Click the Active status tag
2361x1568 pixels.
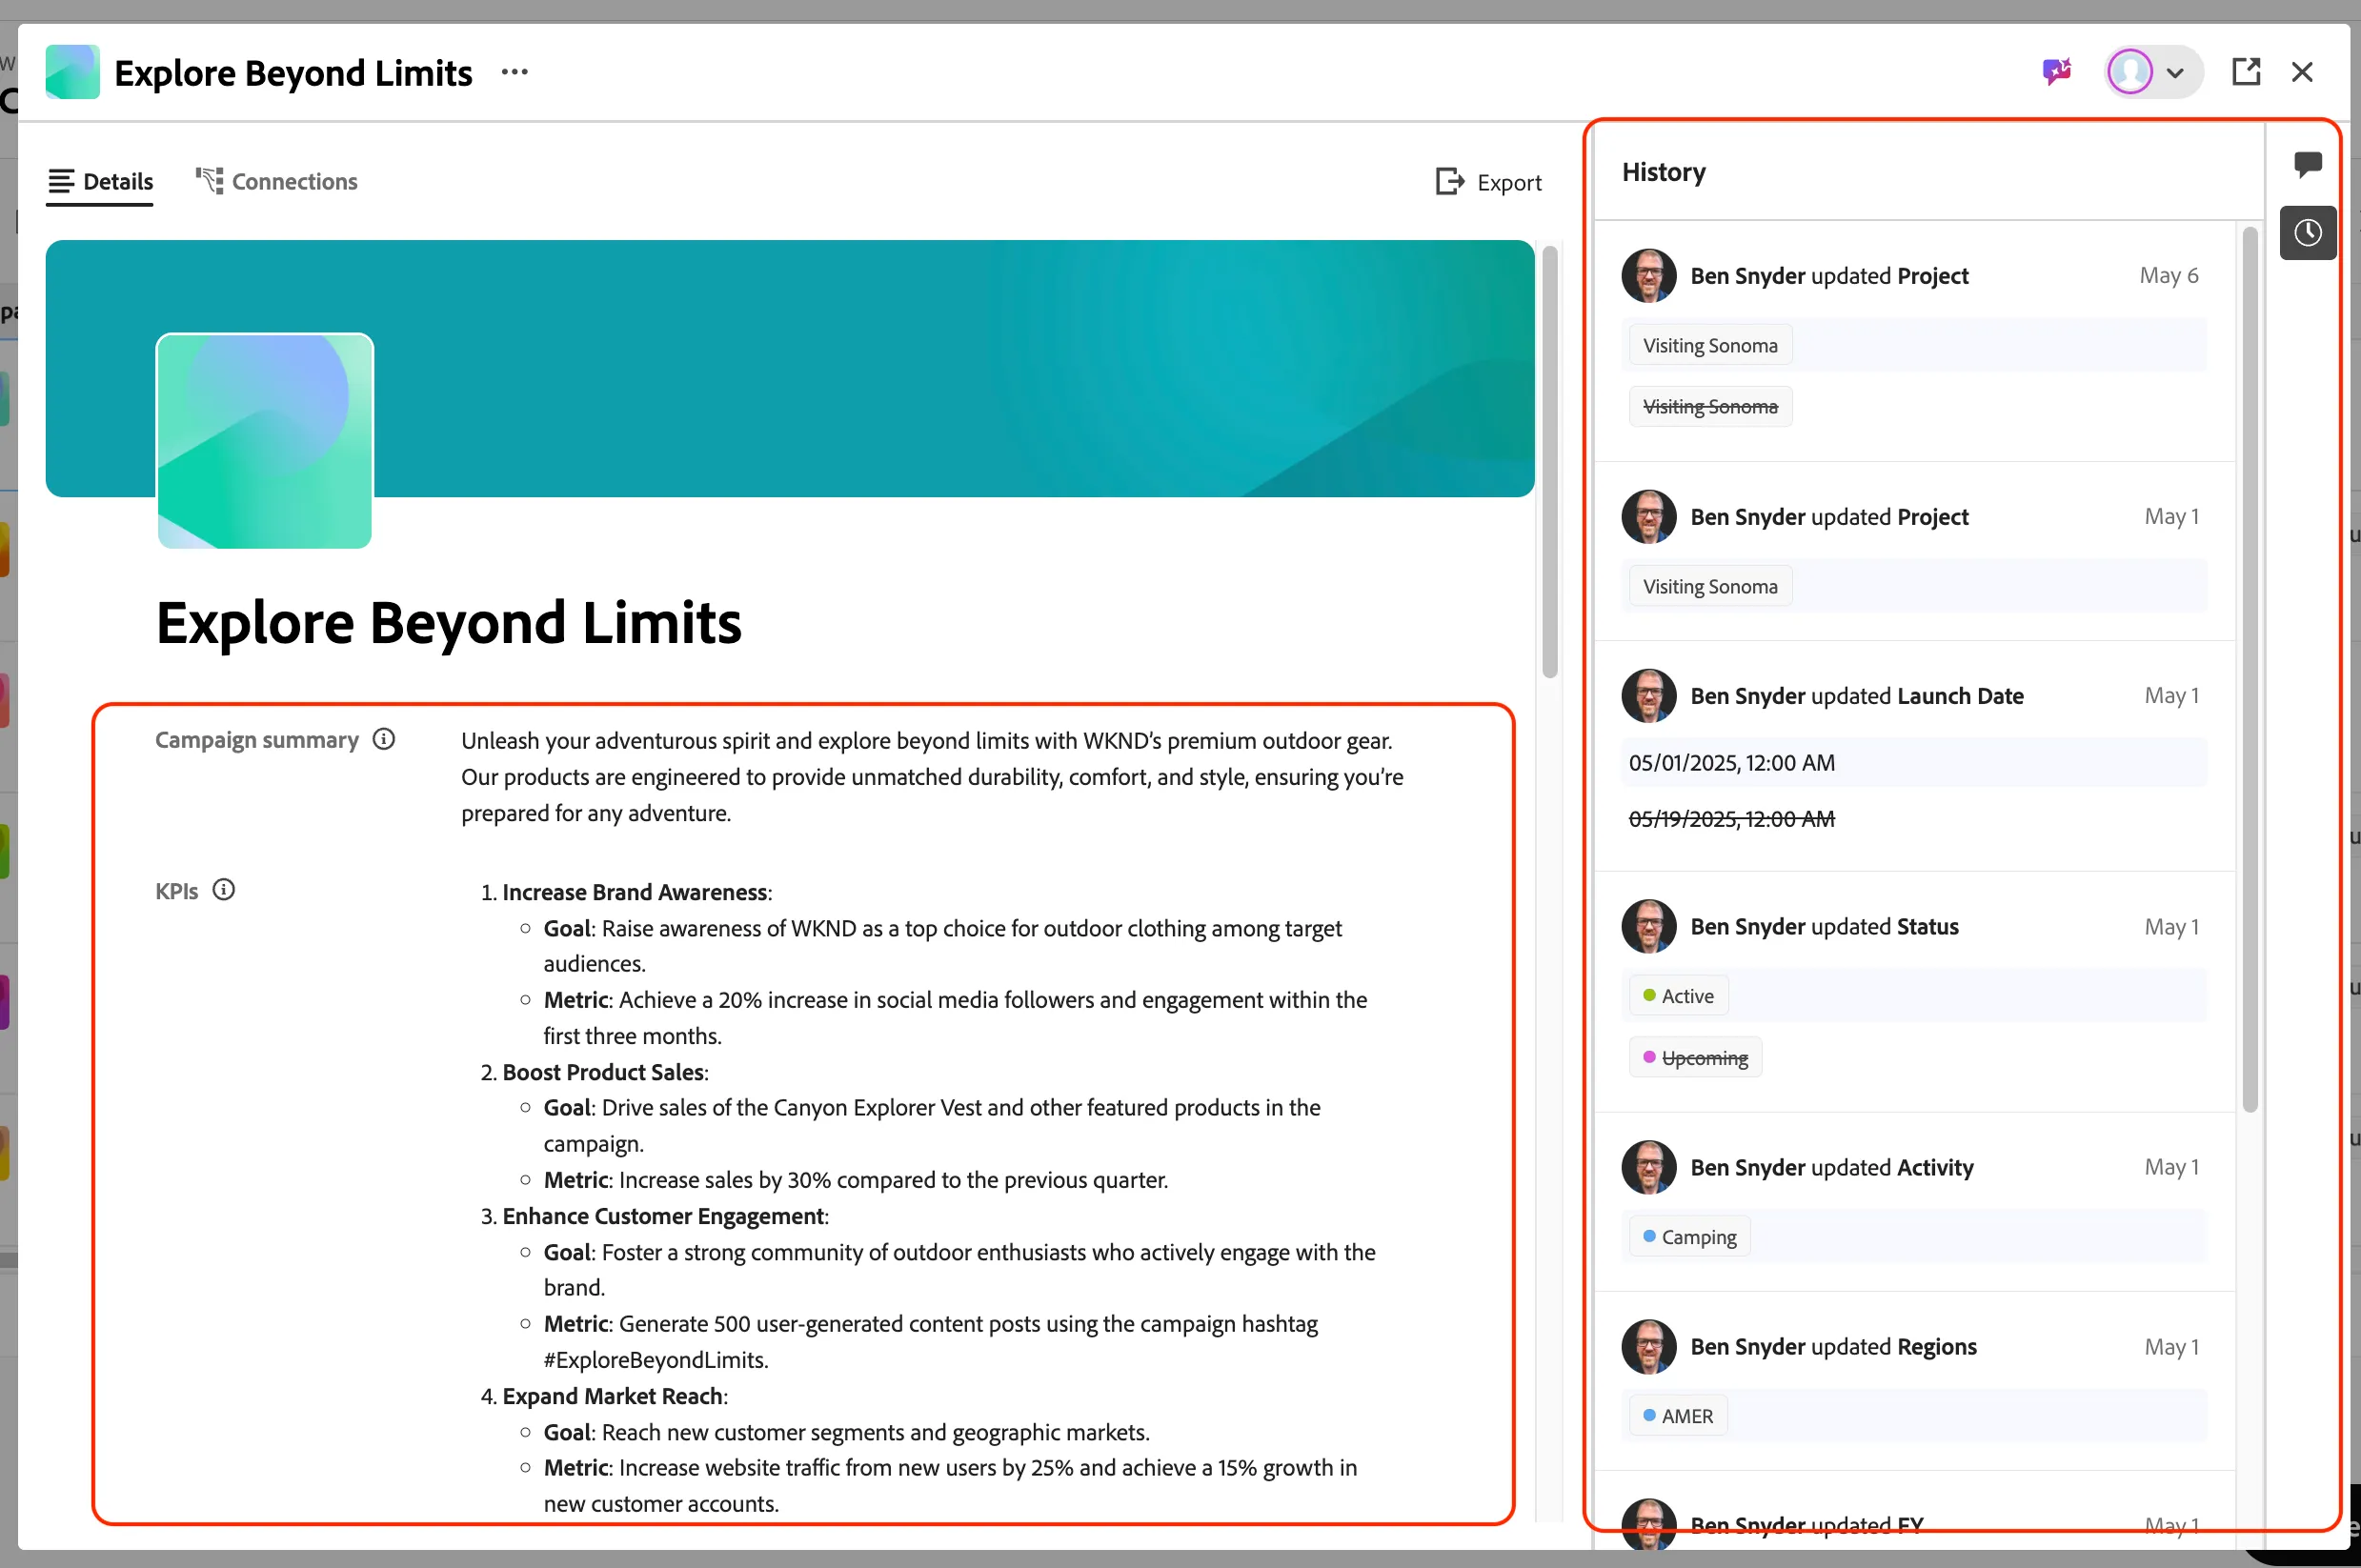1678,996
